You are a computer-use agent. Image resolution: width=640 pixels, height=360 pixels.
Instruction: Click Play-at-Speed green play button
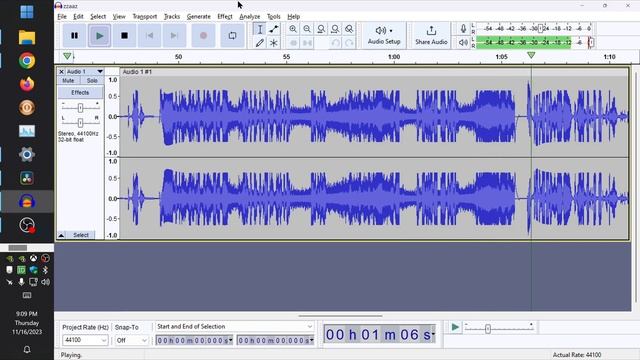click(x=455, y=327)
